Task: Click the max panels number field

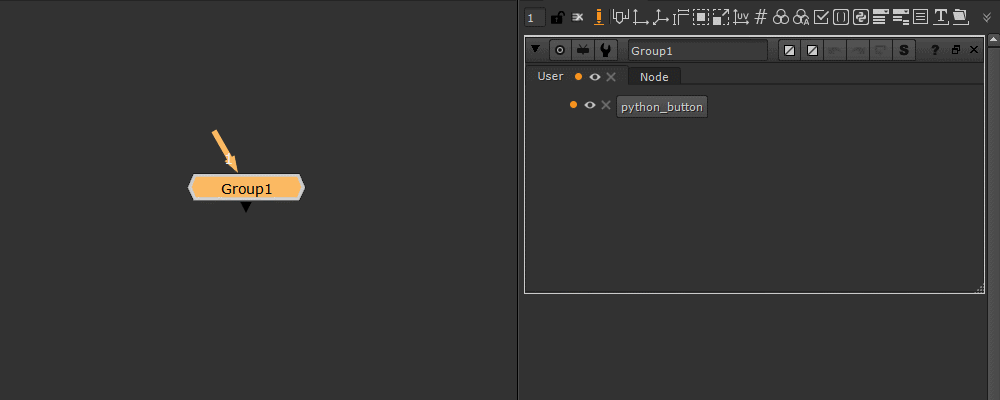Action: click(x=534, y=18)
